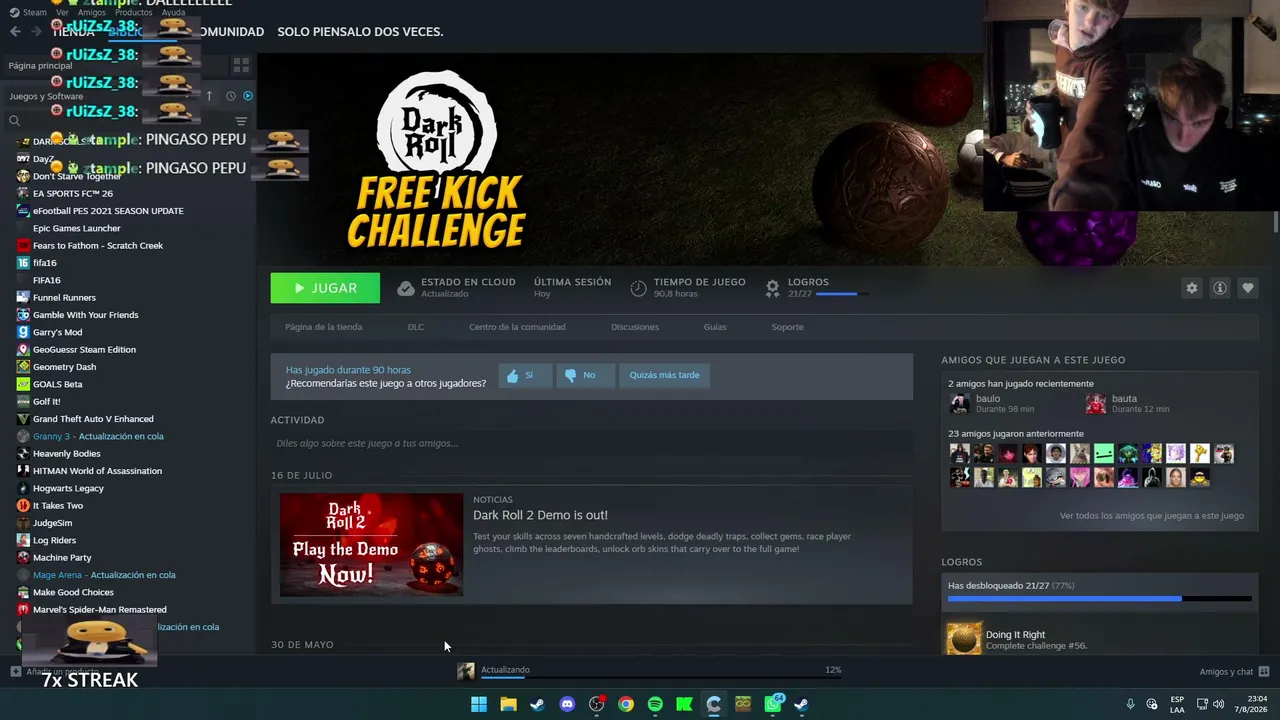Open the game info icon
The image size is (1280, 720).
coord(1219,288)
